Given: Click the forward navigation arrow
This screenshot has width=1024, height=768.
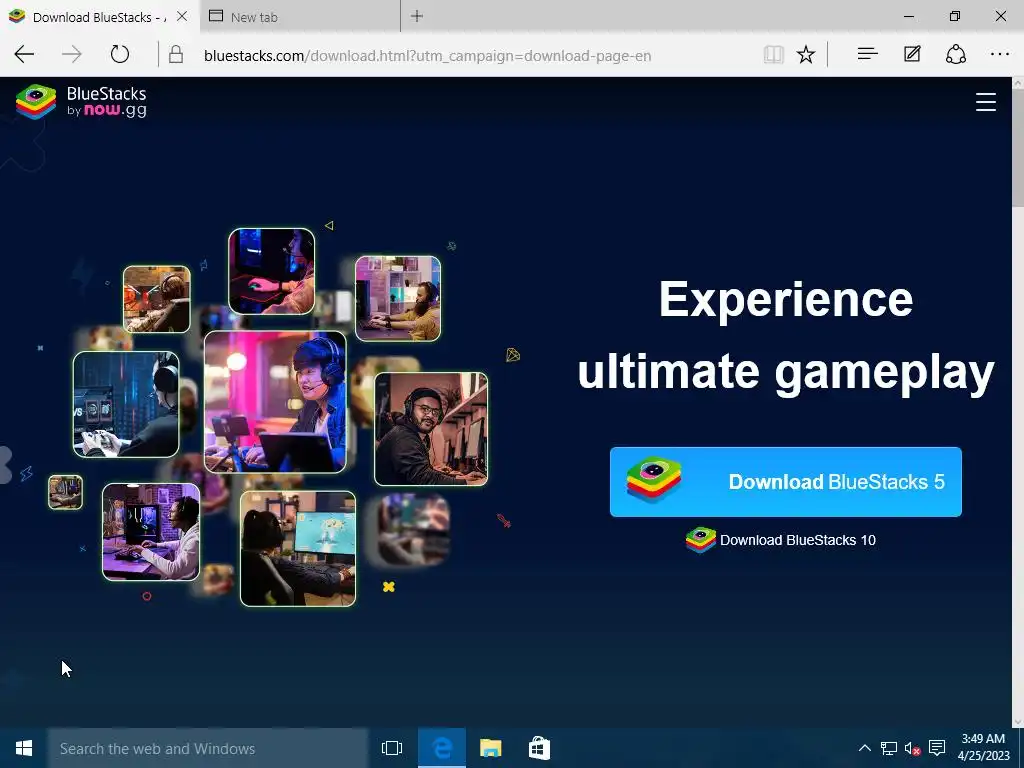Looking at the screenshot, I should coord(72,54).
